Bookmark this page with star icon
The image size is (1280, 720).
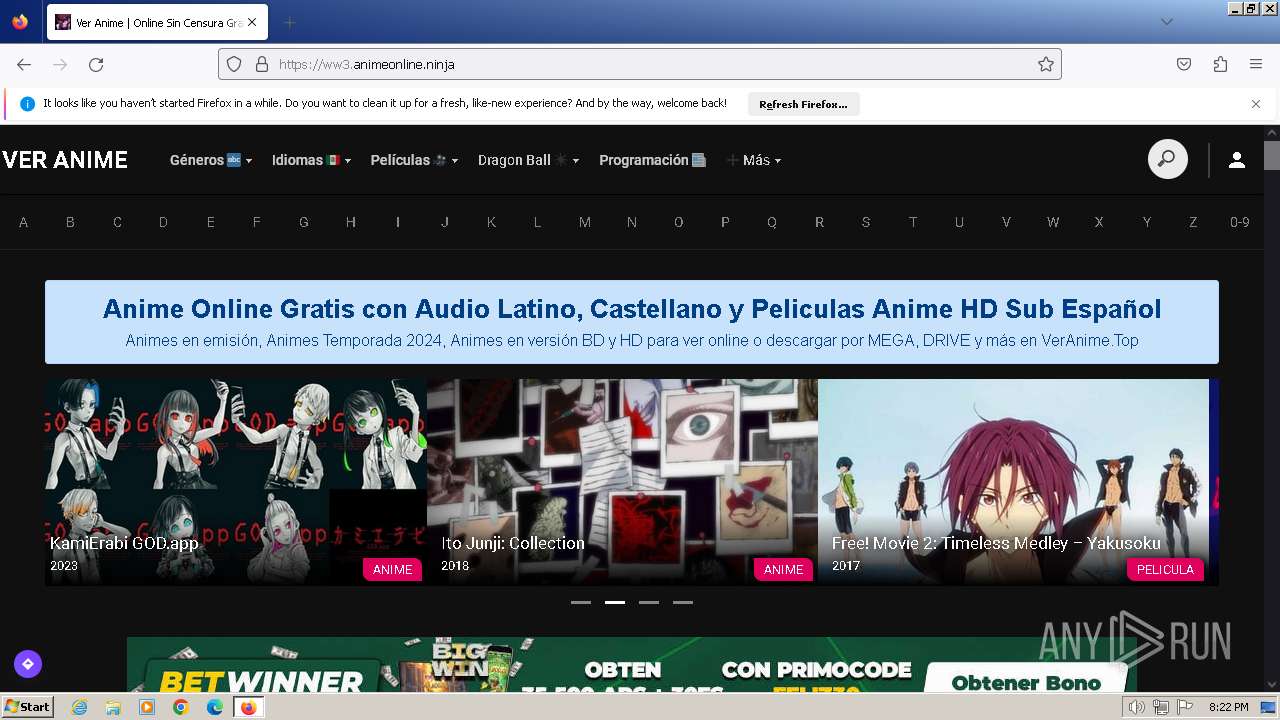(x=1046, y=64)
